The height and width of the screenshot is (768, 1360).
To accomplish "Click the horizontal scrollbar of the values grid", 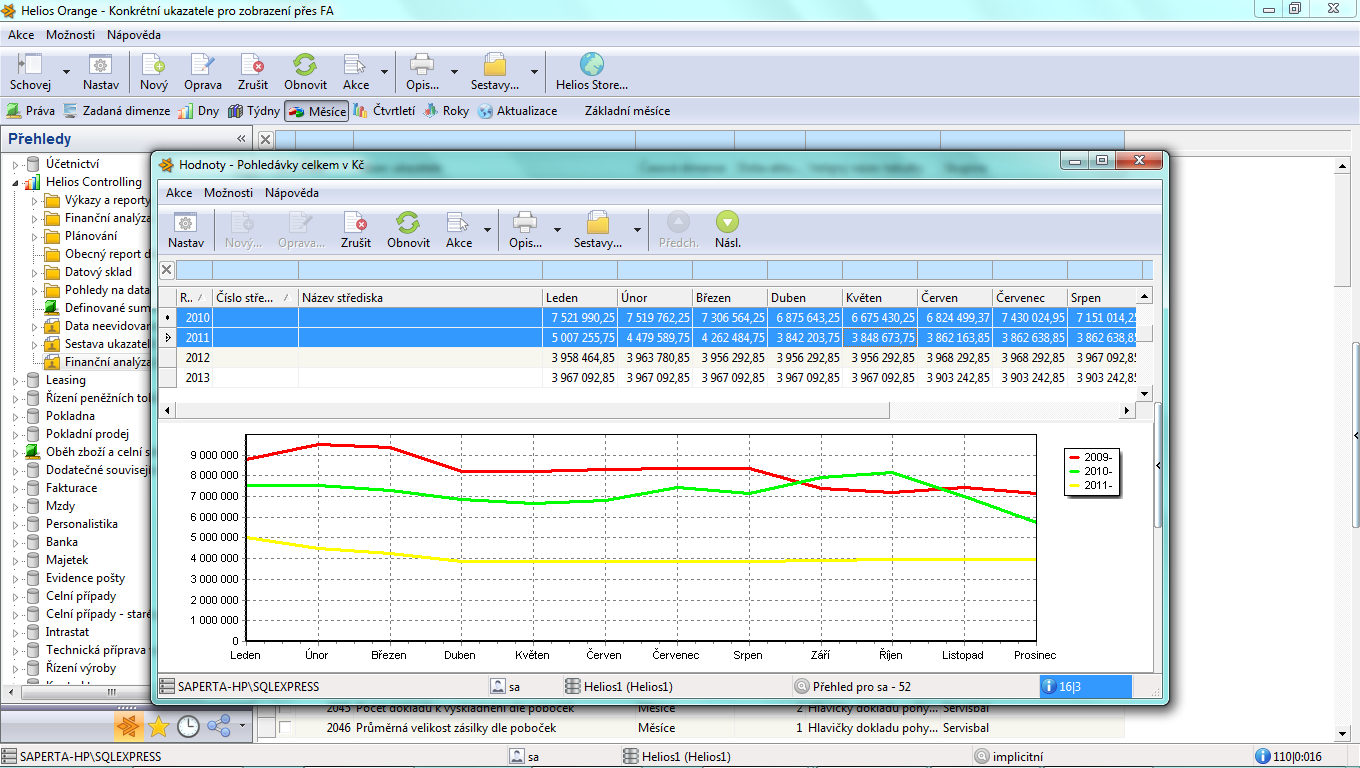I will tap(531, 411).
